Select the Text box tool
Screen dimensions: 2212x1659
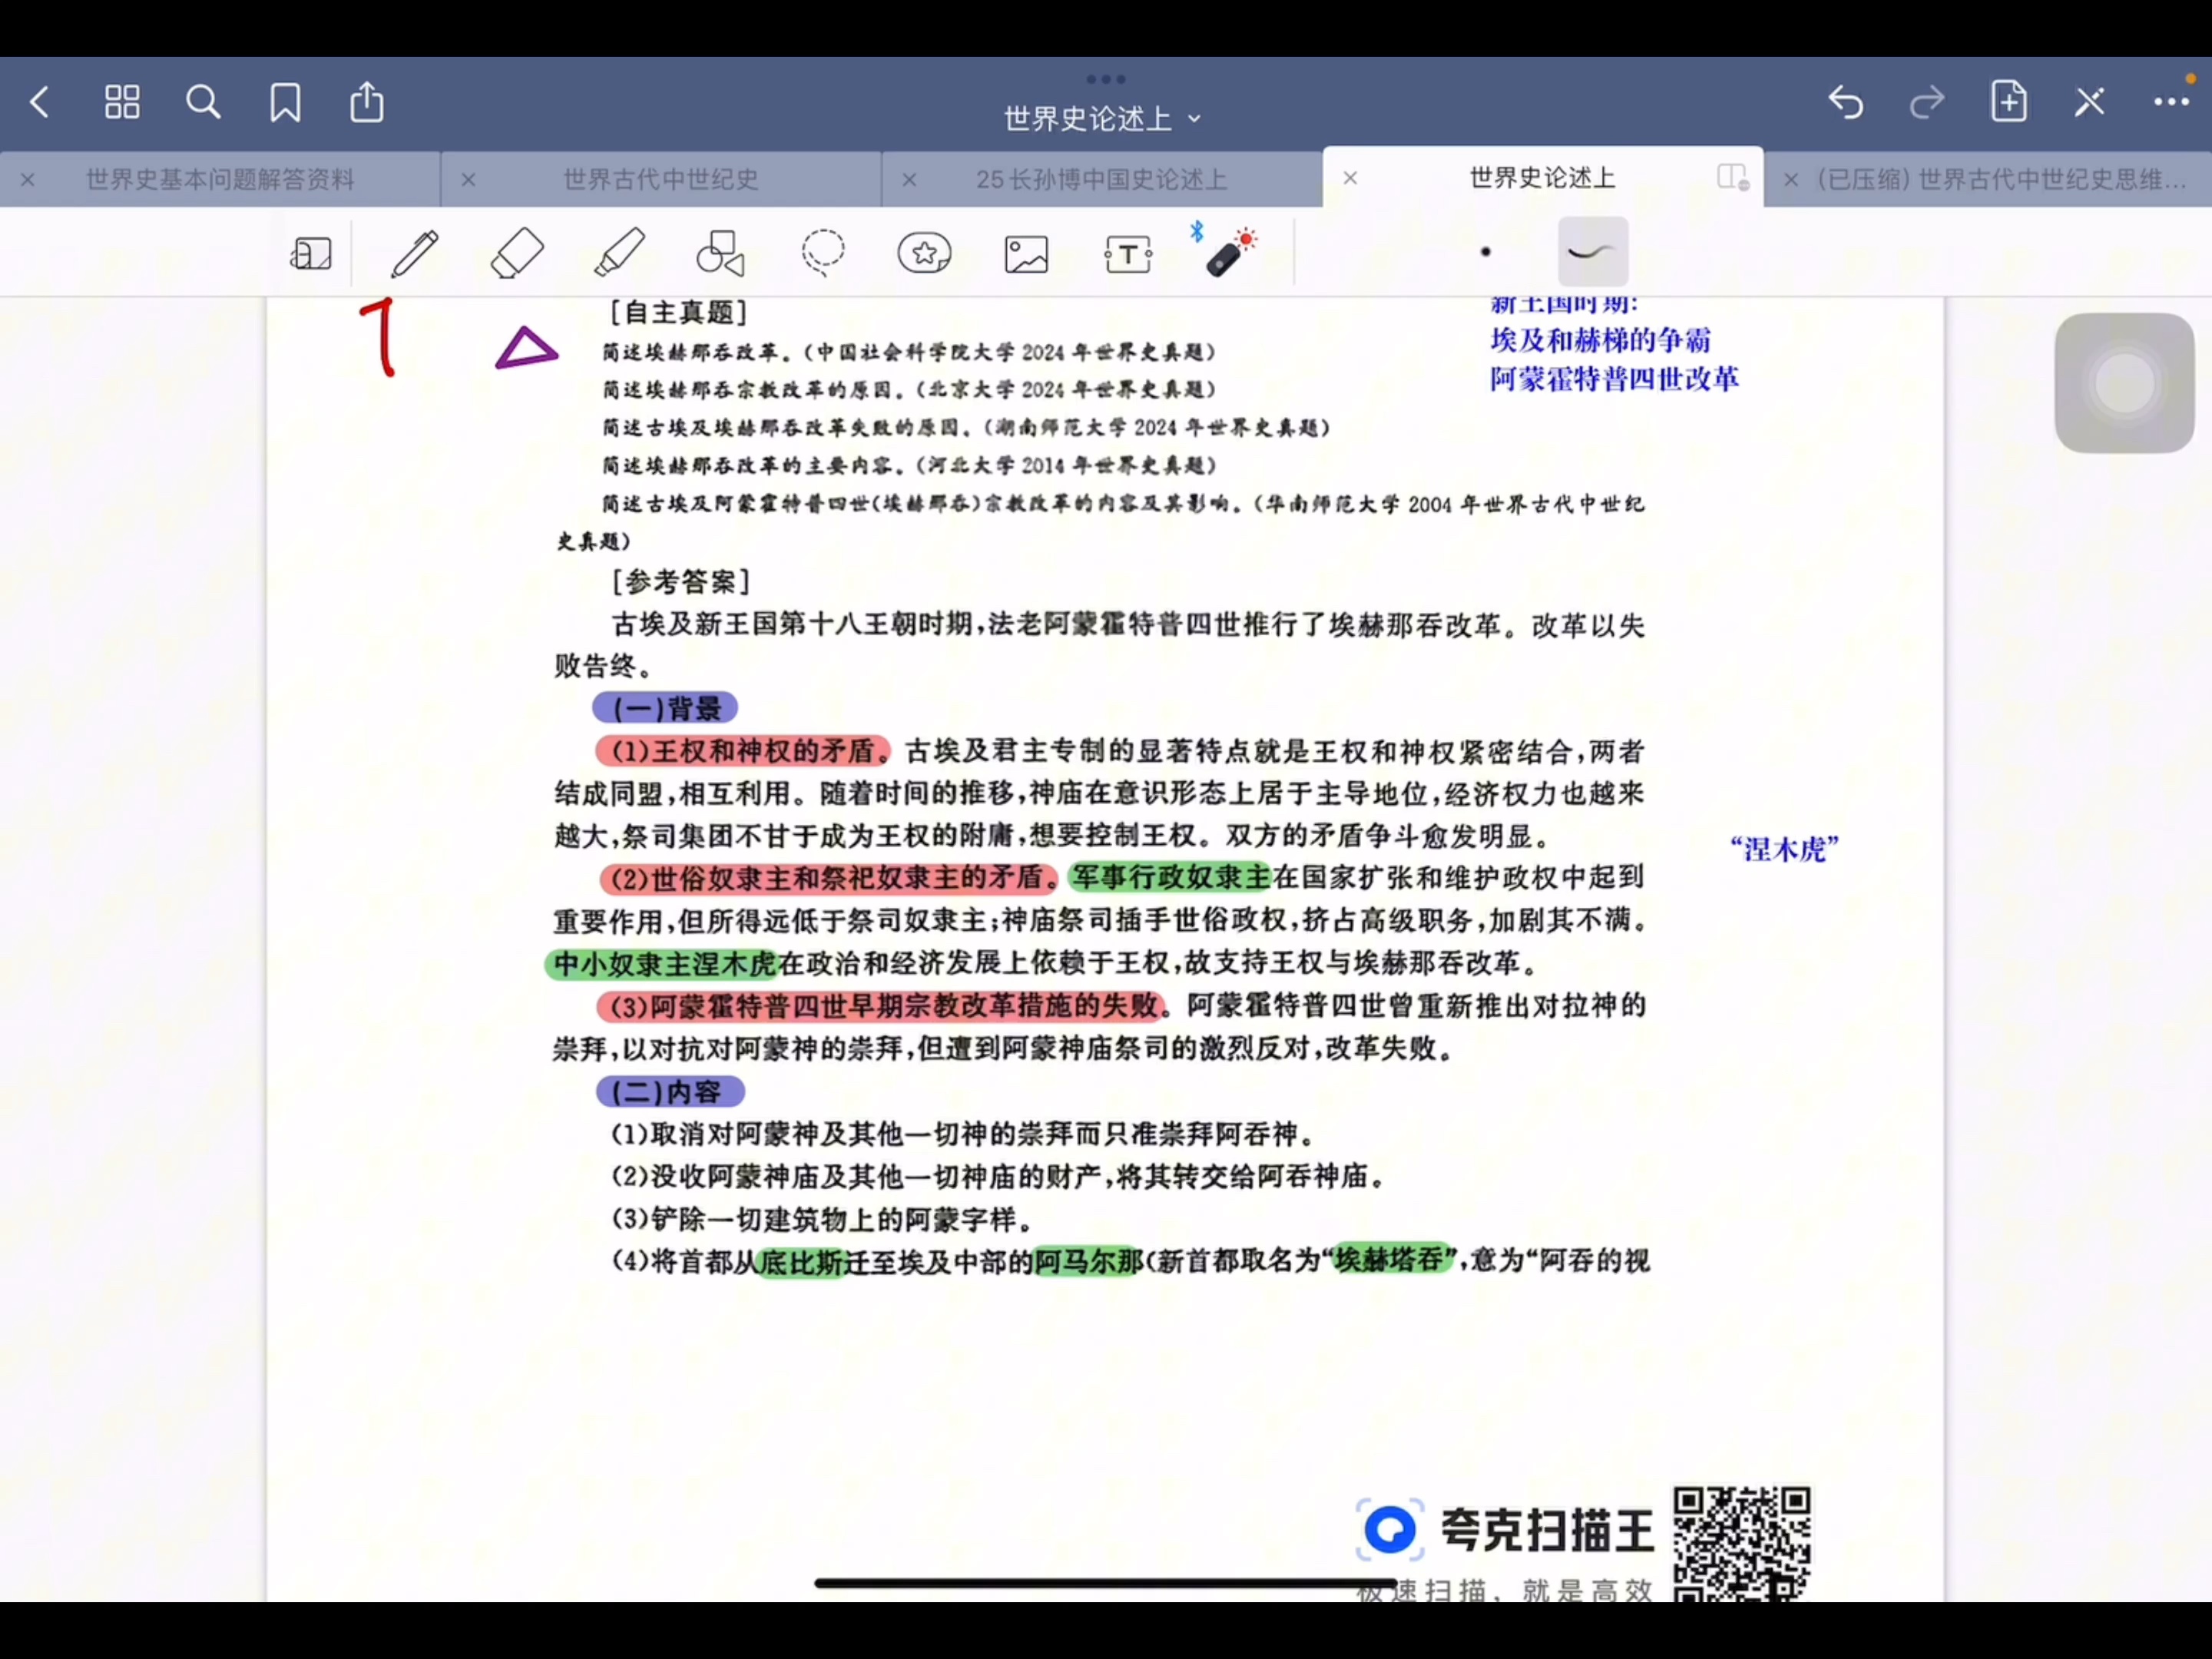coord(1129,254)
